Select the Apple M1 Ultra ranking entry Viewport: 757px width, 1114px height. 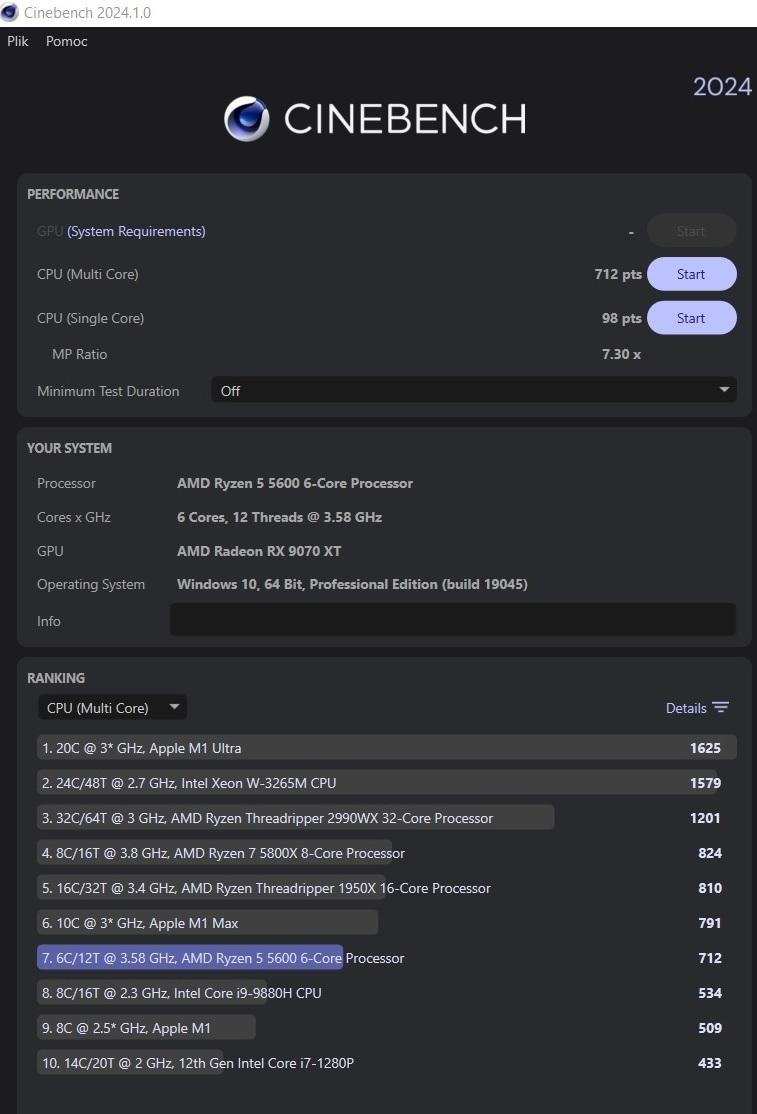point(386,748)
